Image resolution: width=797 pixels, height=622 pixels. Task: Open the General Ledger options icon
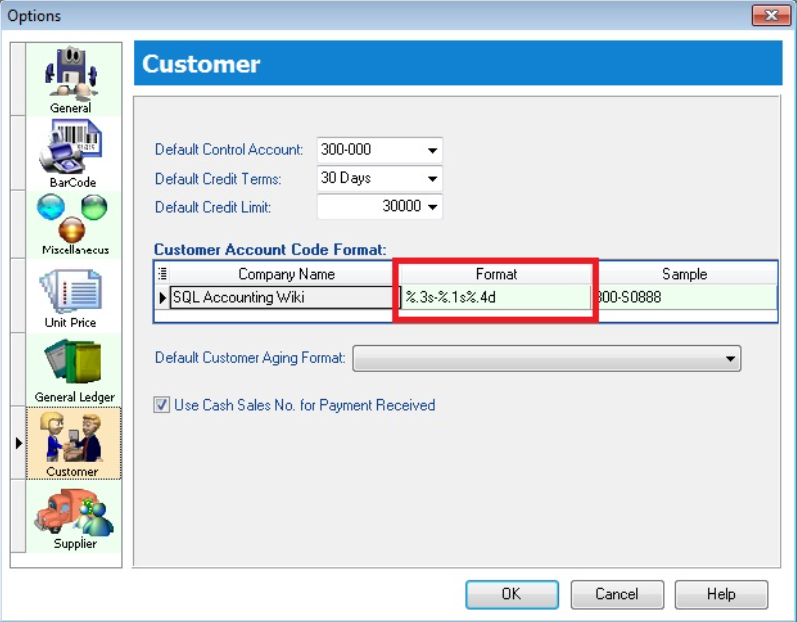[73, 370]
